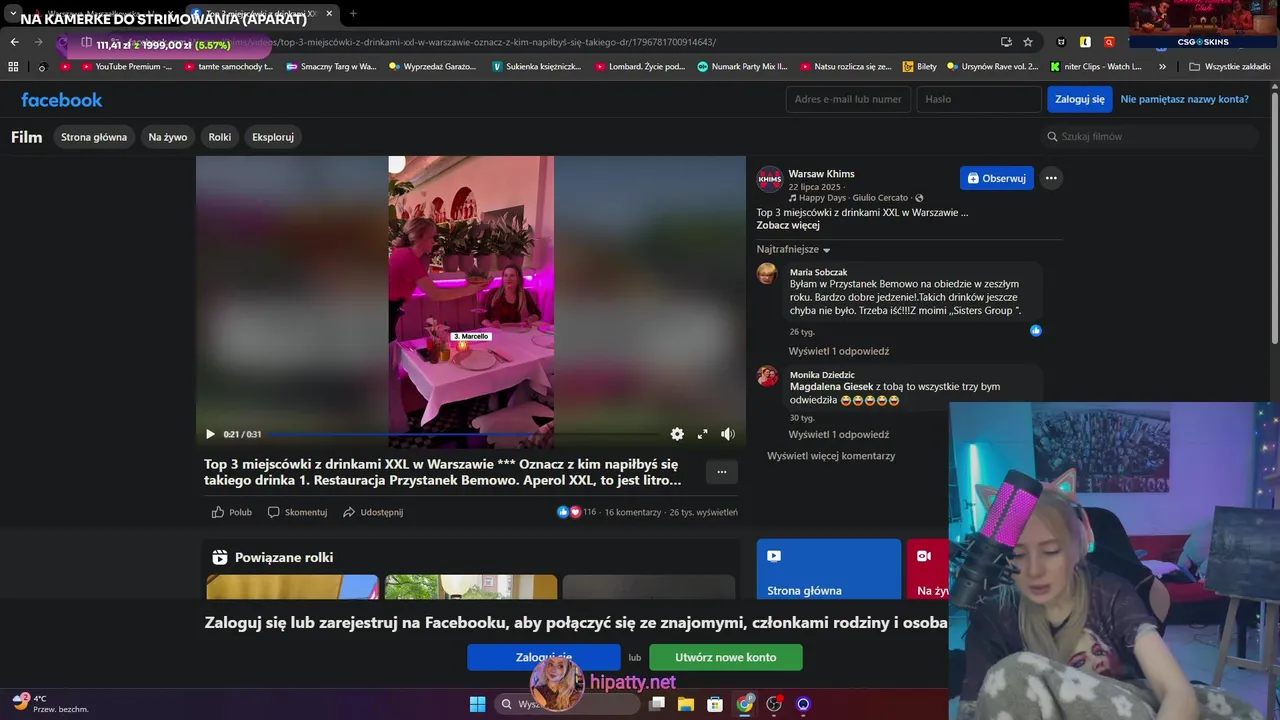Mute the video volume
The image size is (1280, 720).
click(727, 434)
